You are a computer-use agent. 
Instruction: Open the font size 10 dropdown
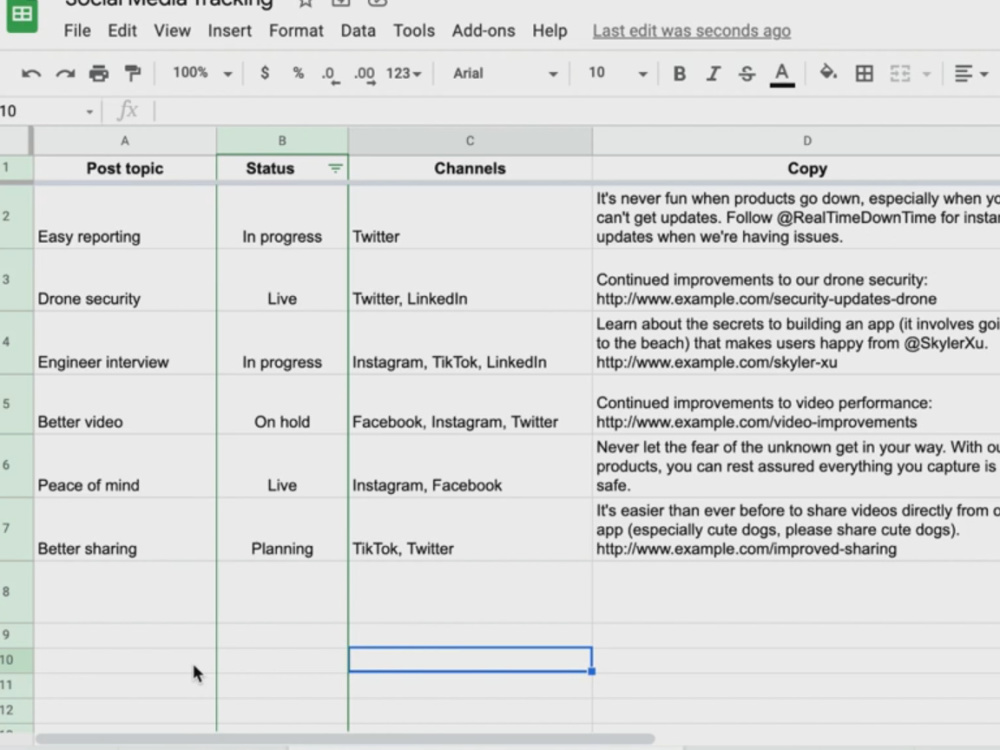coord(617,73)
